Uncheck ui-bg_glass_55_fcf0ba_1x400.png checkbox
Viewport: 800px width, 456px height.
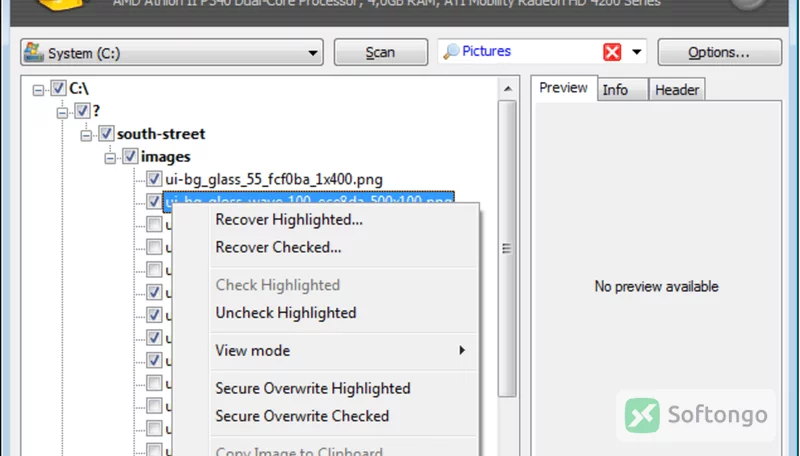154,179
